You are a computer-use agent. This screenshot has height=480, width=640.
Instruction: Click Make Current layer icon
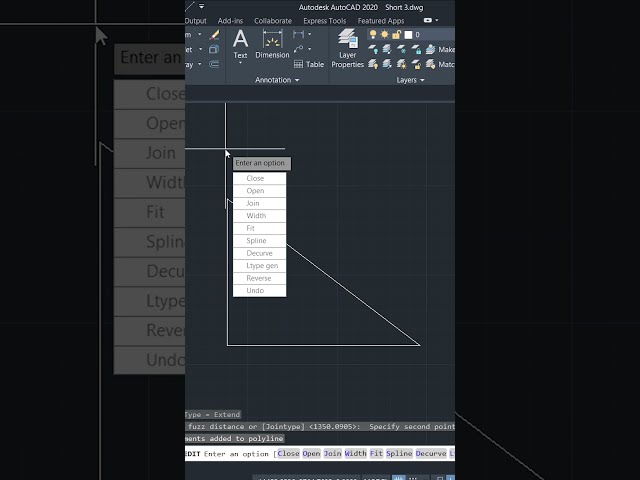(x=431, y=49)
